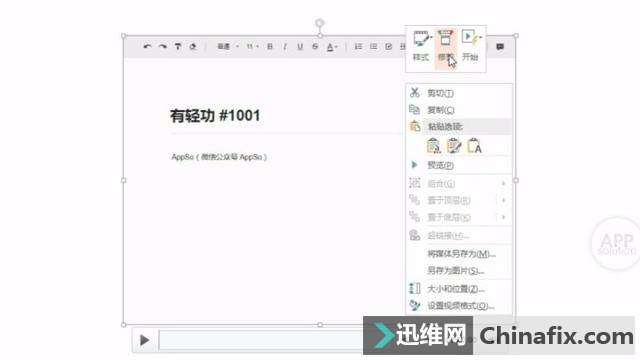Toggle italic formatting
This screenshot has height=360, width=640.
click(x=285, y=47)
